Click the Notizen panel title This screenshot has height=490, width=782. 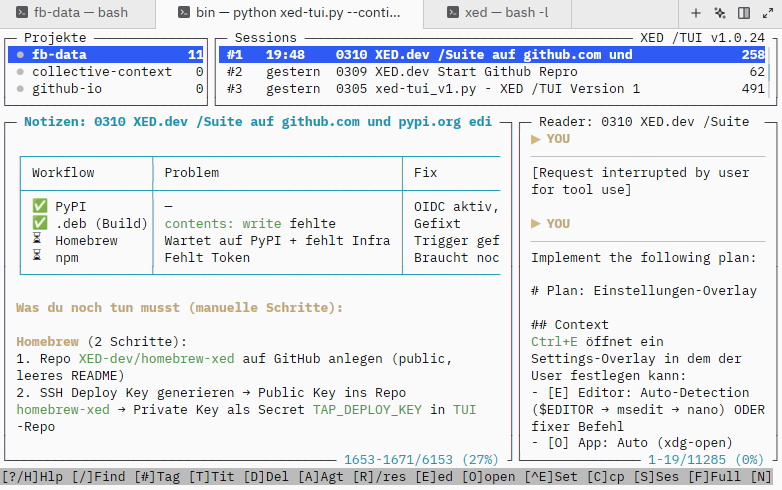(258, 122)
